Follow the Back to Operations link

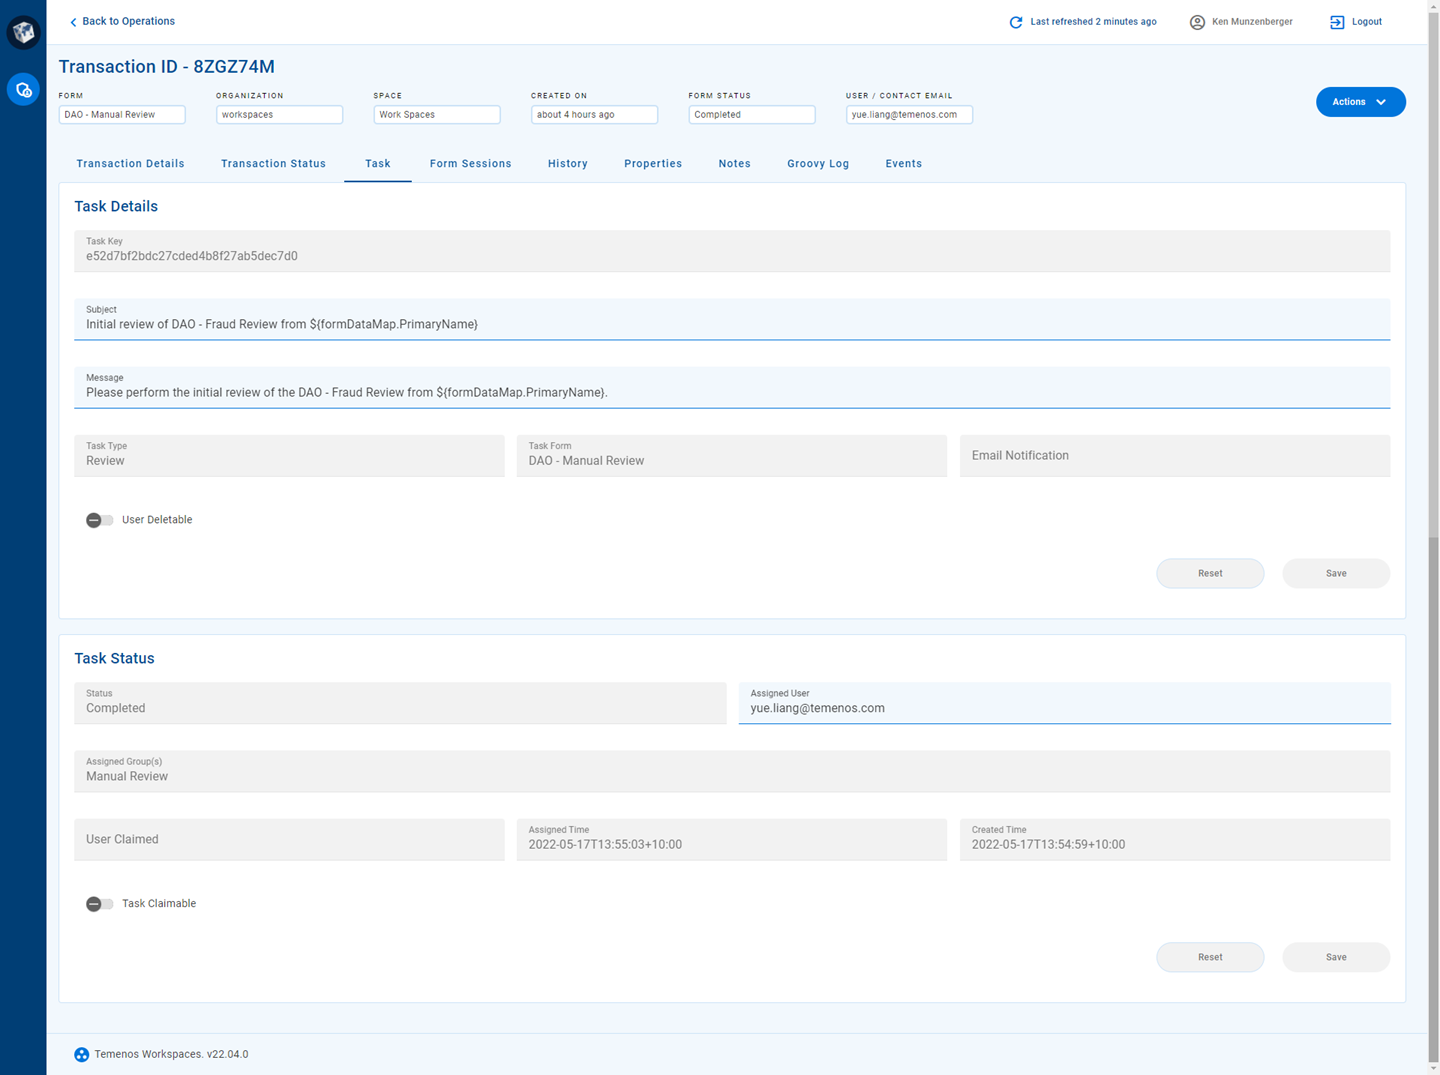[x=128, y=21]
